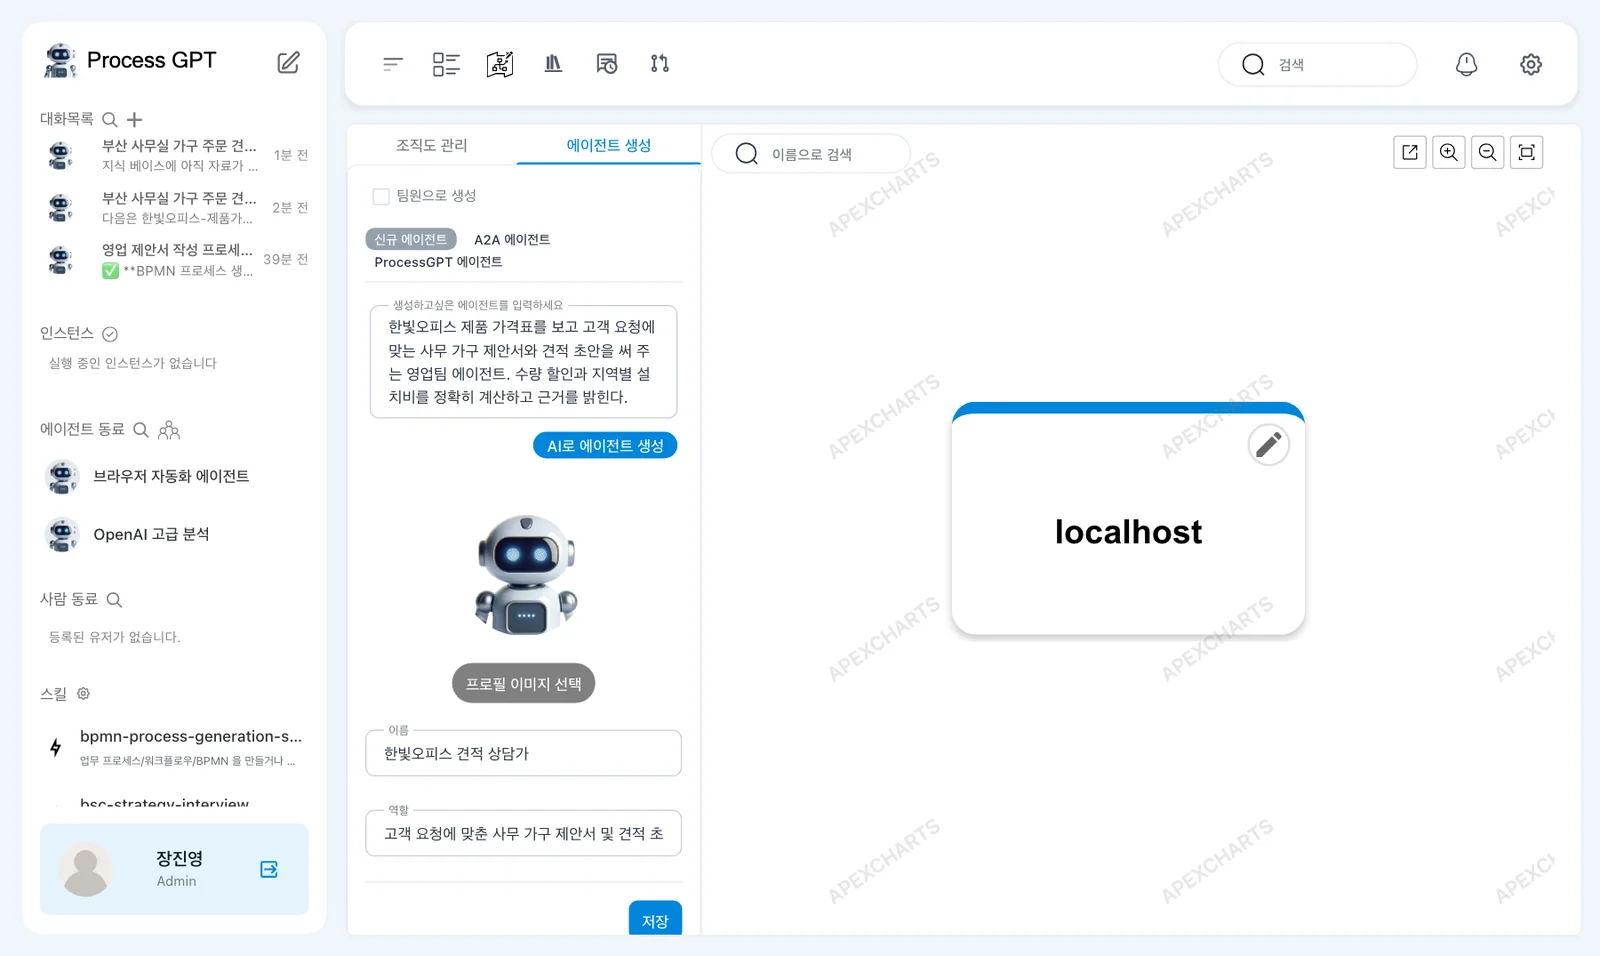Open skills settings small gear icon

(x=84, y=693)
